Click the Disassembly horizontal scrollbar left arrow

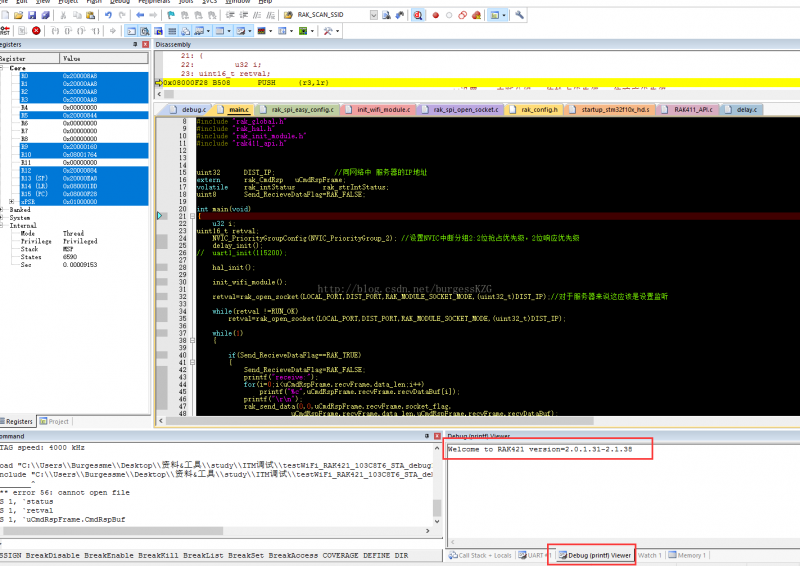pyautogui.click(x=159, y=96)
